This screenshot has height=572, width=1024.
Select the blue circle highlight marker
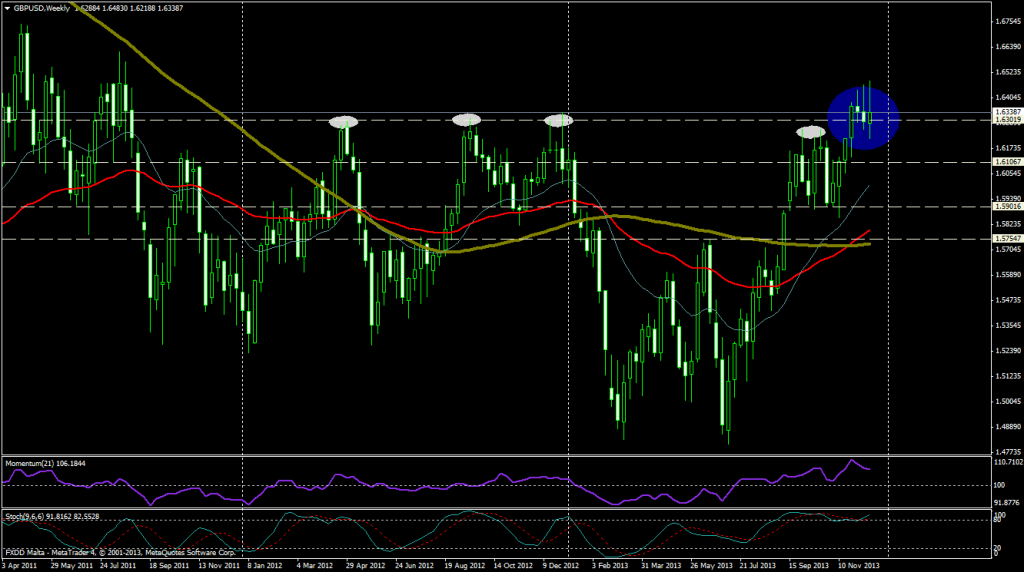pos(865,118)
